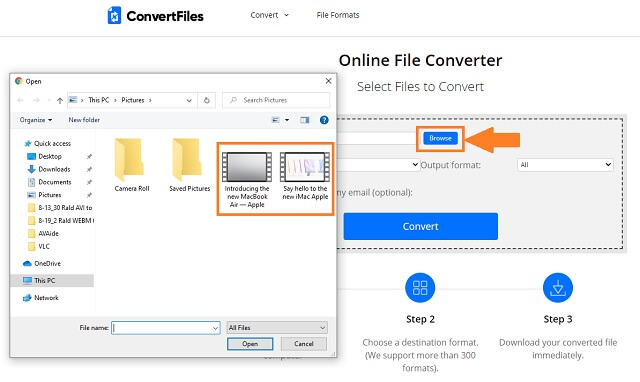Image resolution: width=640 pixels, height=382 pixels.
Task: Open the Output format dropdown showing All
Action: click(x=565, y=165)
